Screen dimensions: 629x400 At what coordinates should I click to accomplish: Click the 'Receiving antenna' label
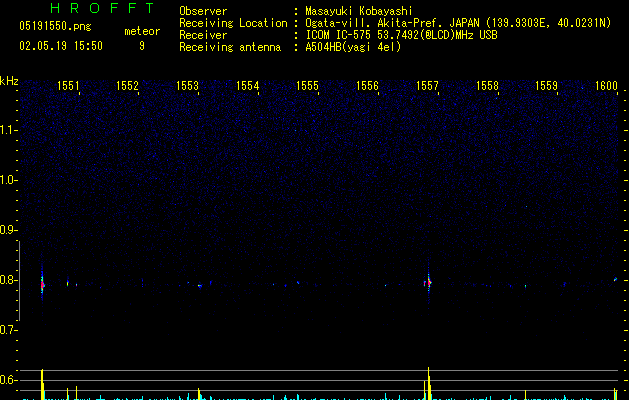230,47
